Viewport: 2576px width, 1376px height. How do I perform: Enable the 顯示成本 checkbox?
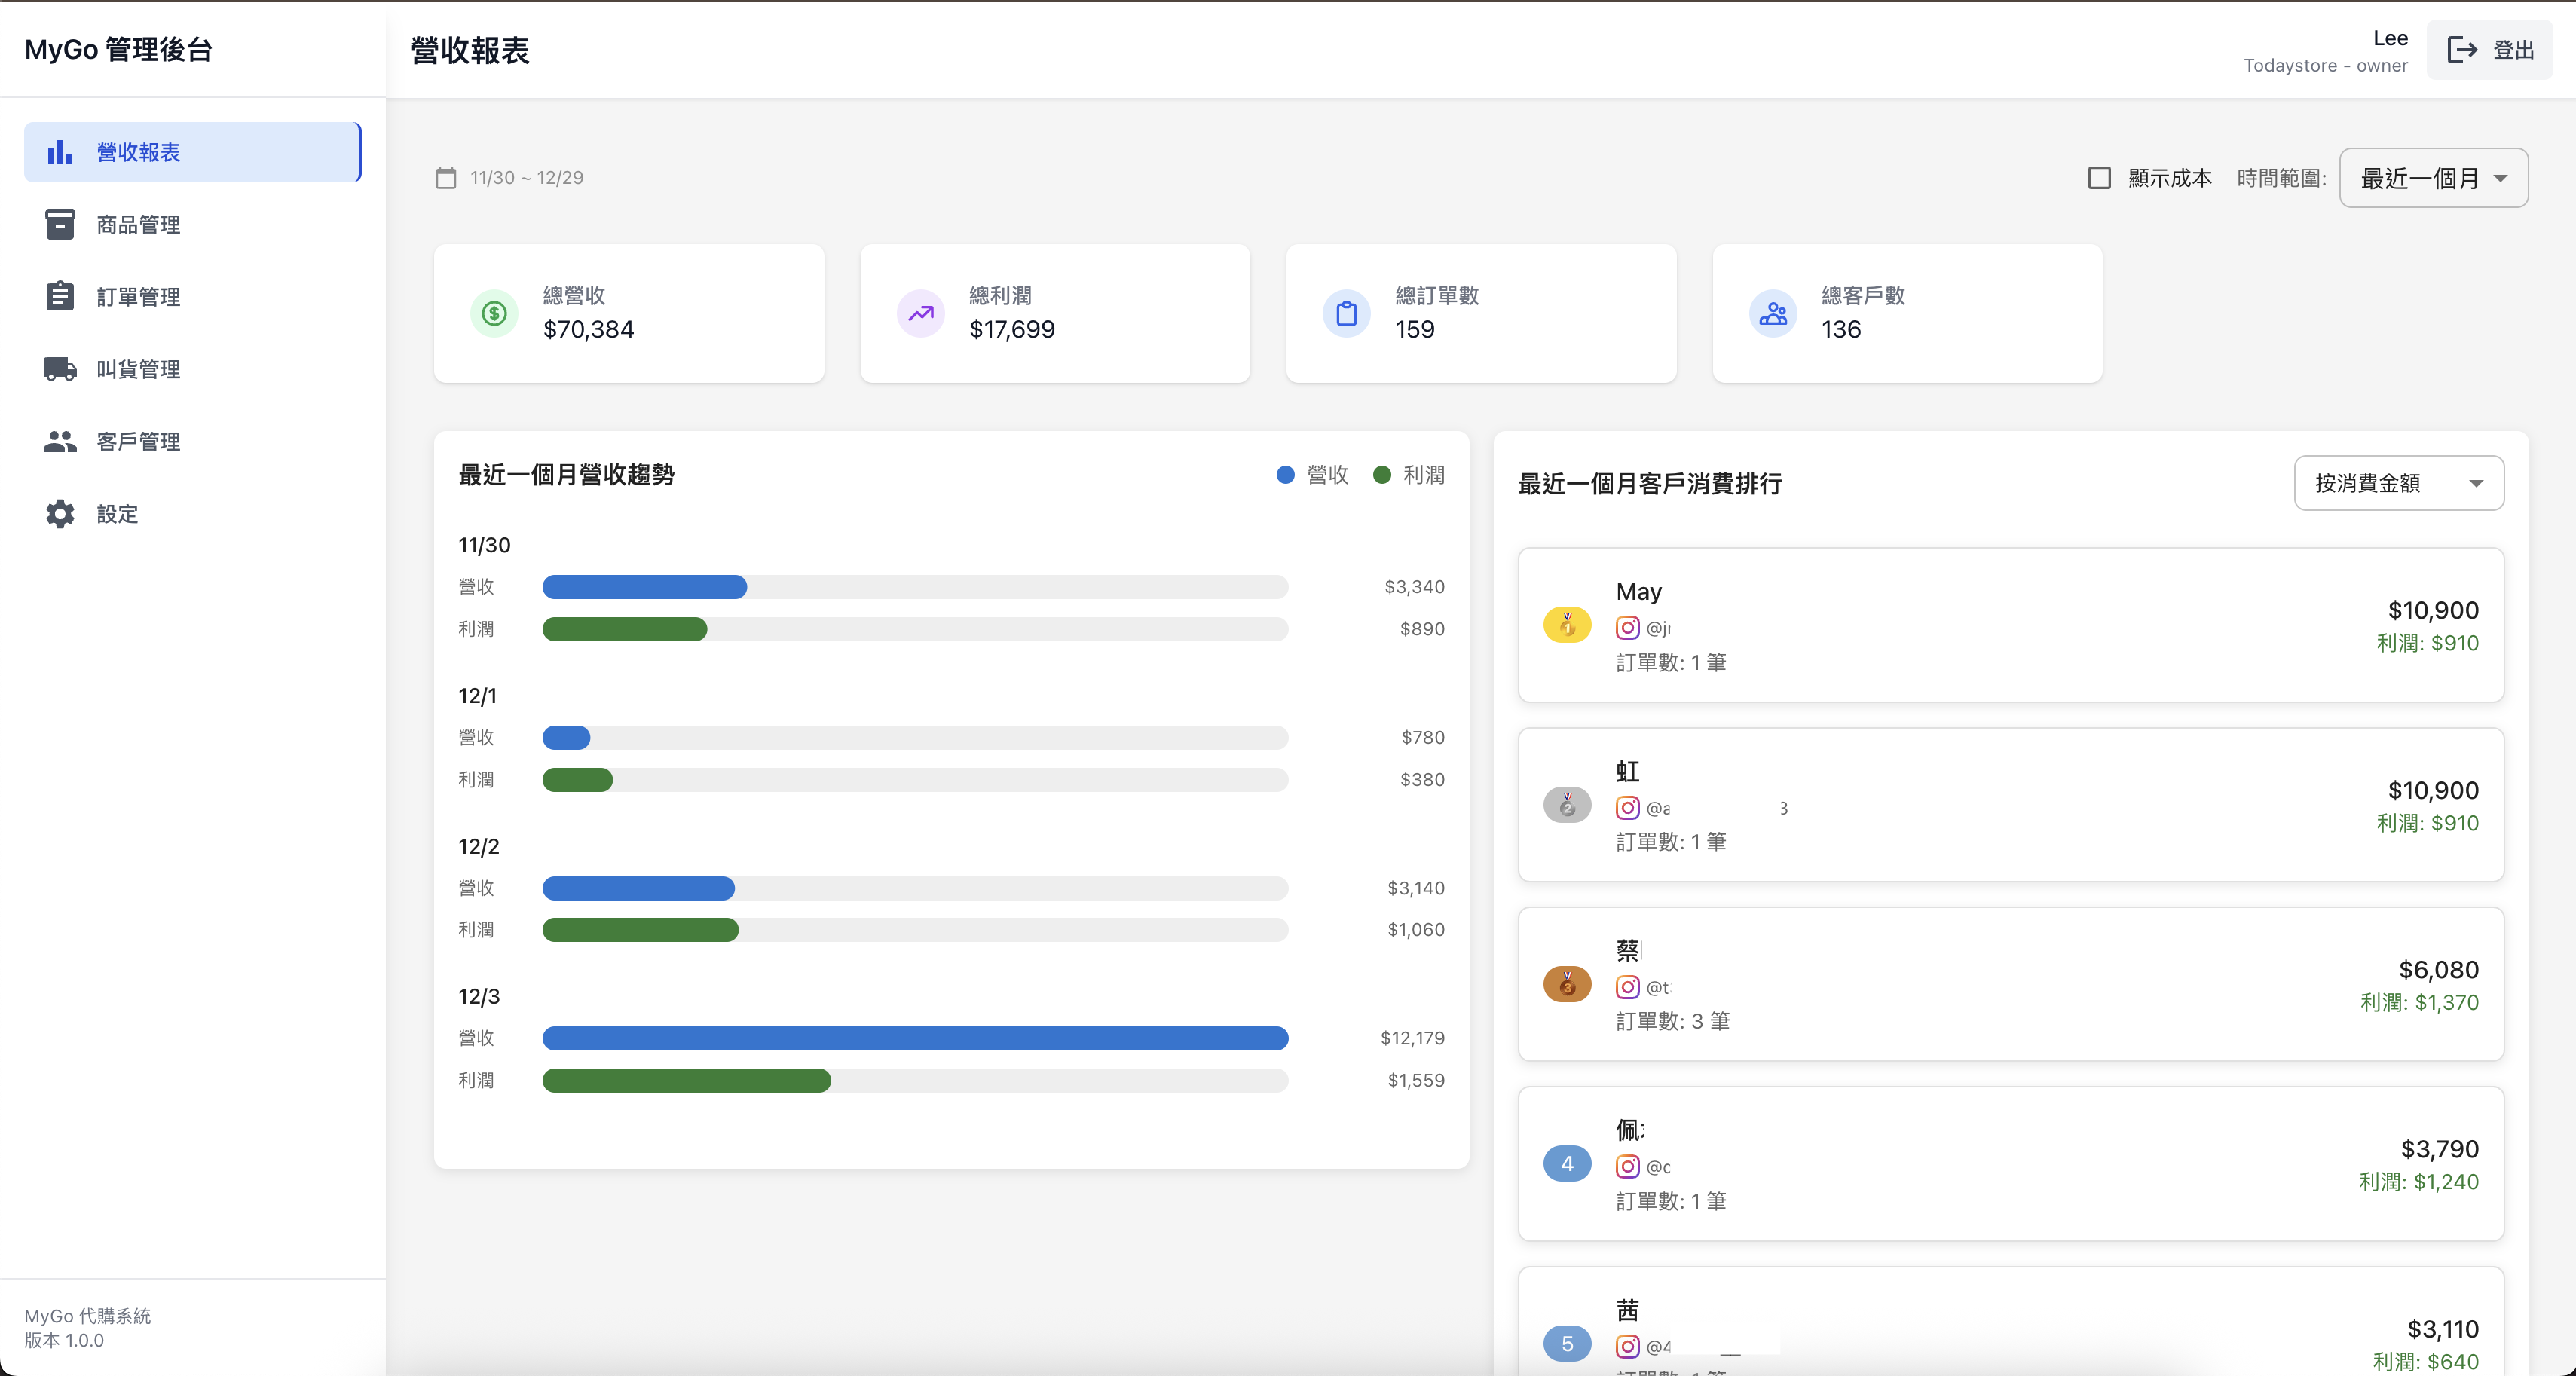[2100, 177]
